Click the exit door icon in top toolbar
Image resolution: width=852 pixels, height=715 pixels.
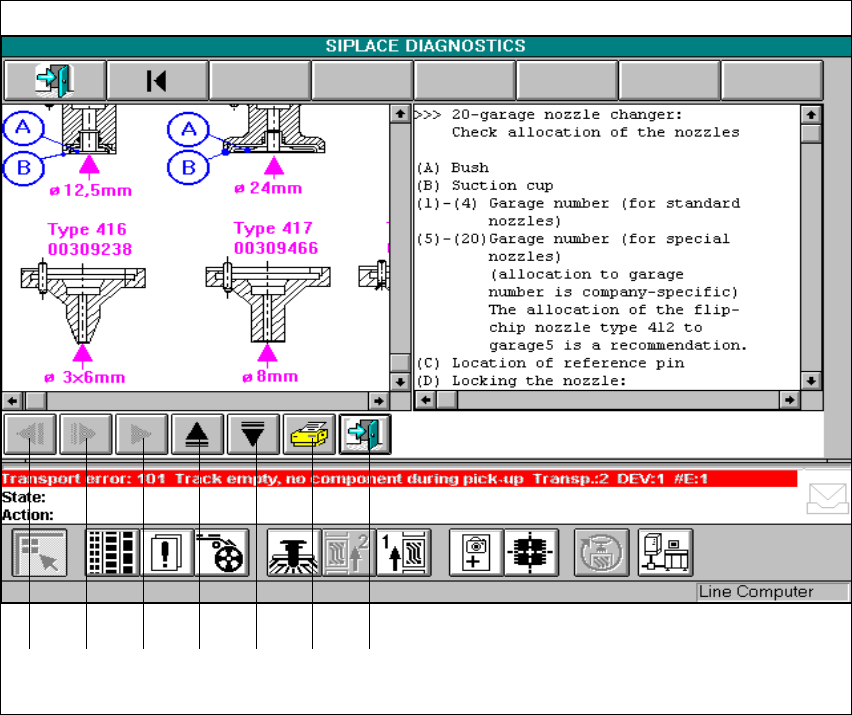(55, 81)
